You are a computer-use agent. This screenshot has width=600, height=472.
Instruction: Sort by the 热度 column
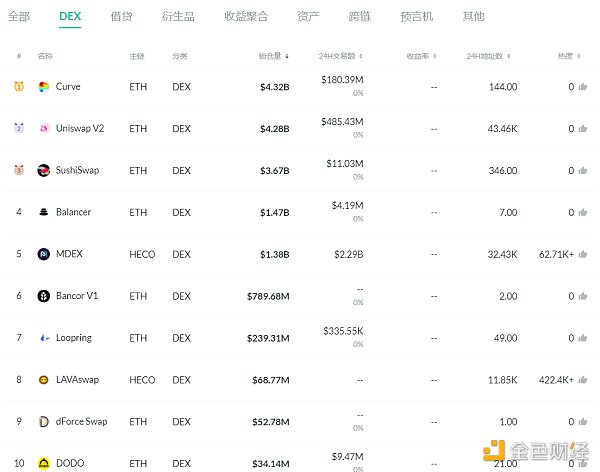click(569, 56)
